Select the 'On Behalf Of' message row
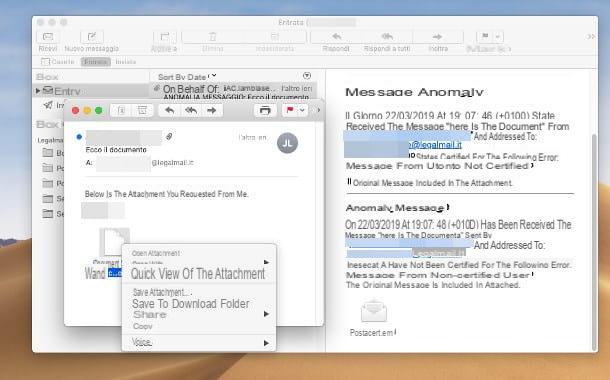The width and height of the screenshot is (610, 380). 233,92
